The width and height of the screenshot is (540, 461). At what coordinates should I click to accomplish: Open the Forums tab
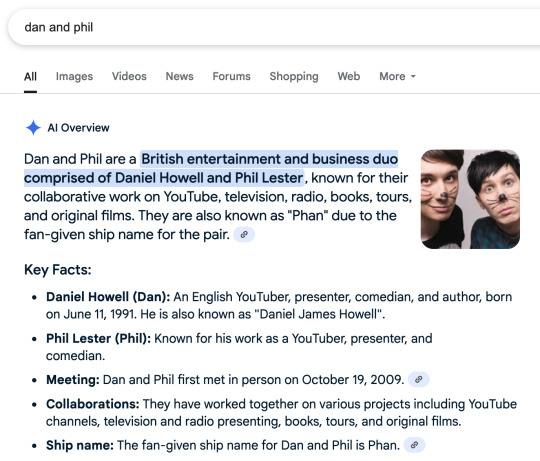point(231,76)
